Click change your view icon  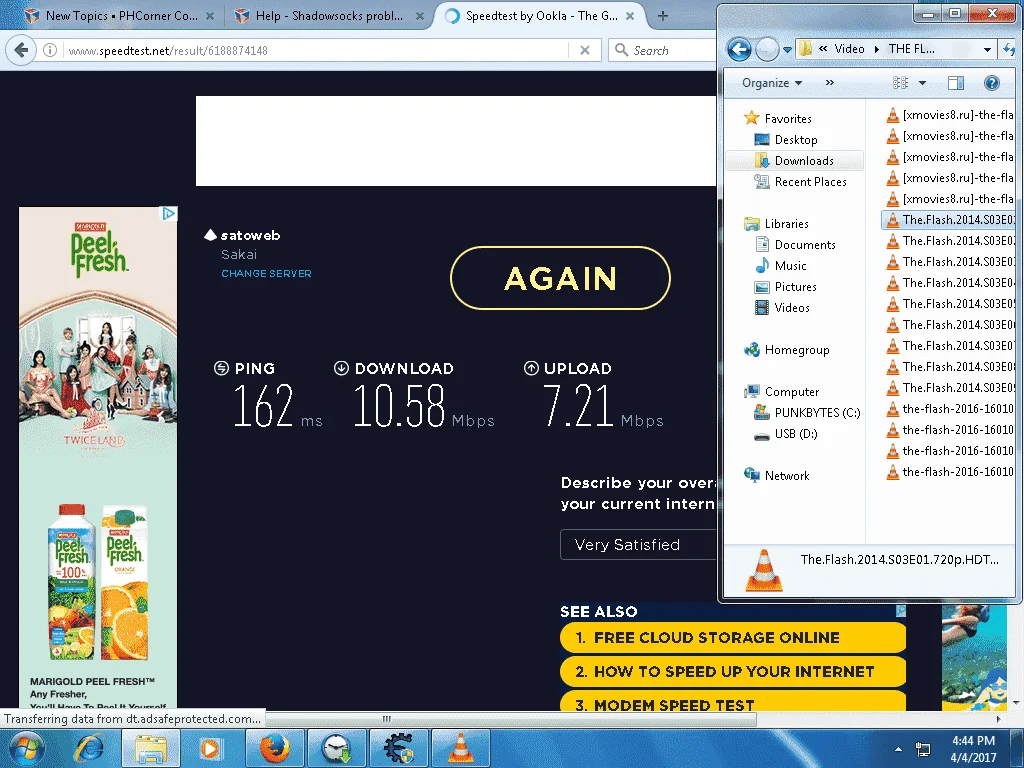coord(900,83)
